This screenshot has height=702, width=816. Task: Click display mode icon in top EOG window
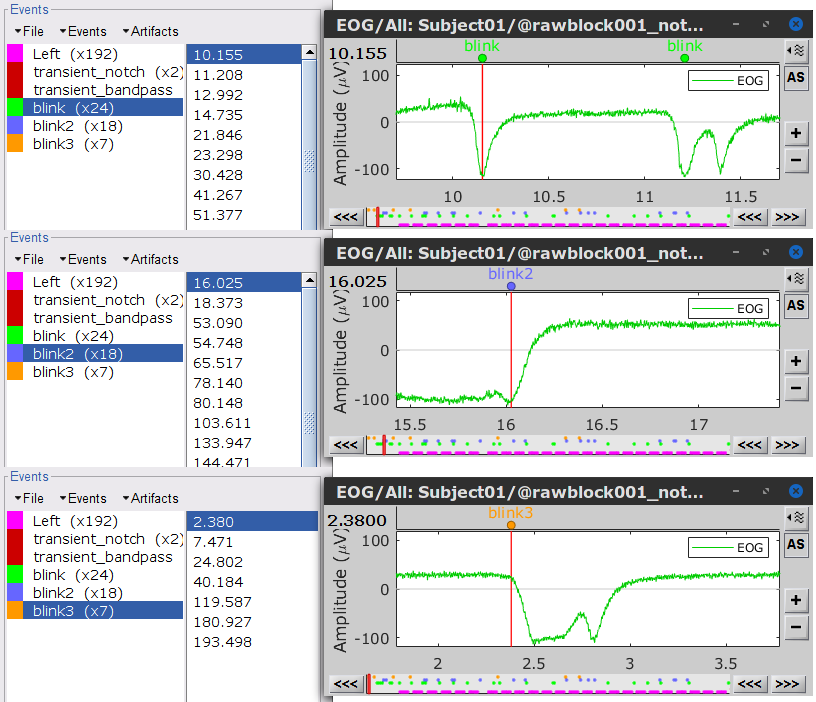tap(796, 49)
